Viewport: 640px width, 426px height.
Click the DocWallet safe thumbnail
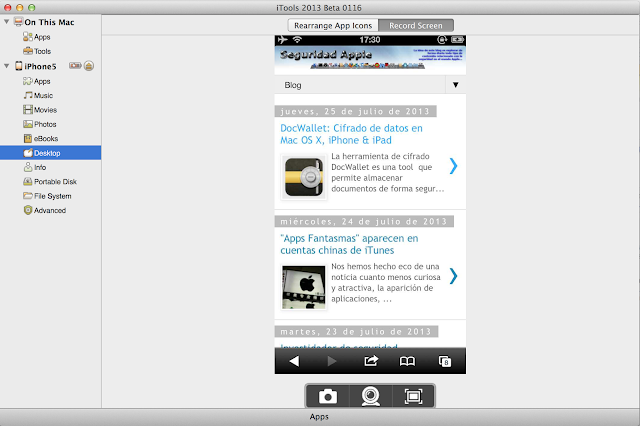click(x=304, y=177)
